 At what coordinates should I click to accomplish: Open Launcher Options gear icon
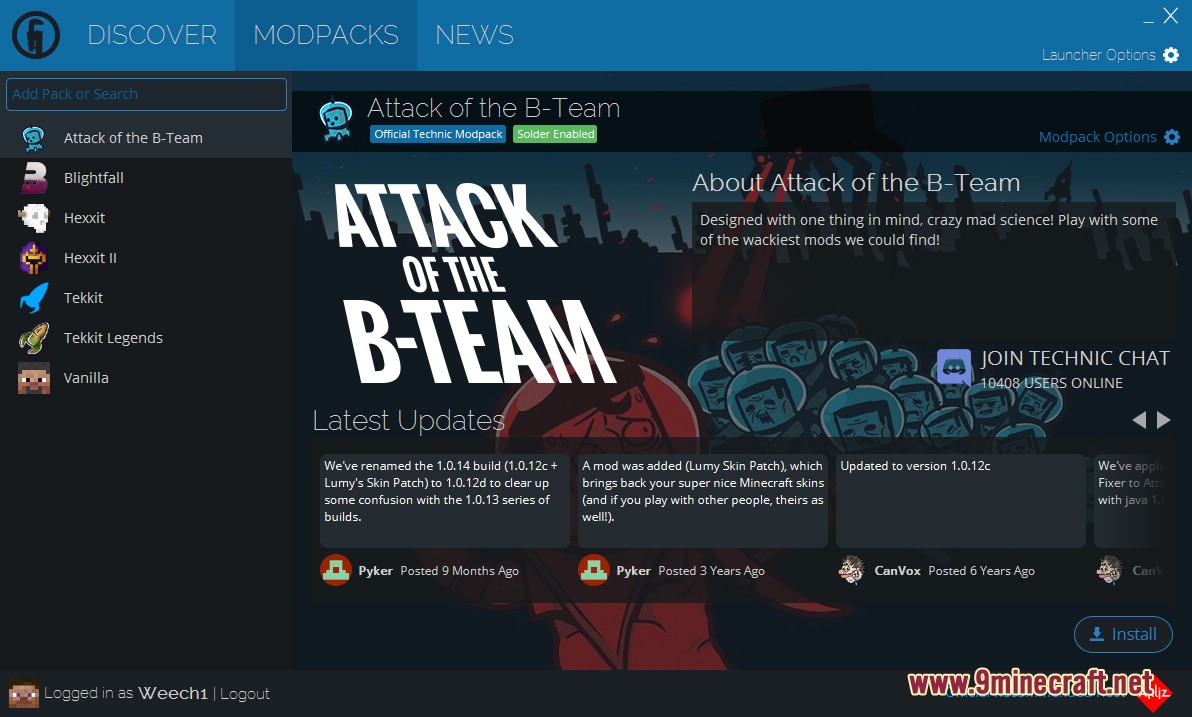1171,55
